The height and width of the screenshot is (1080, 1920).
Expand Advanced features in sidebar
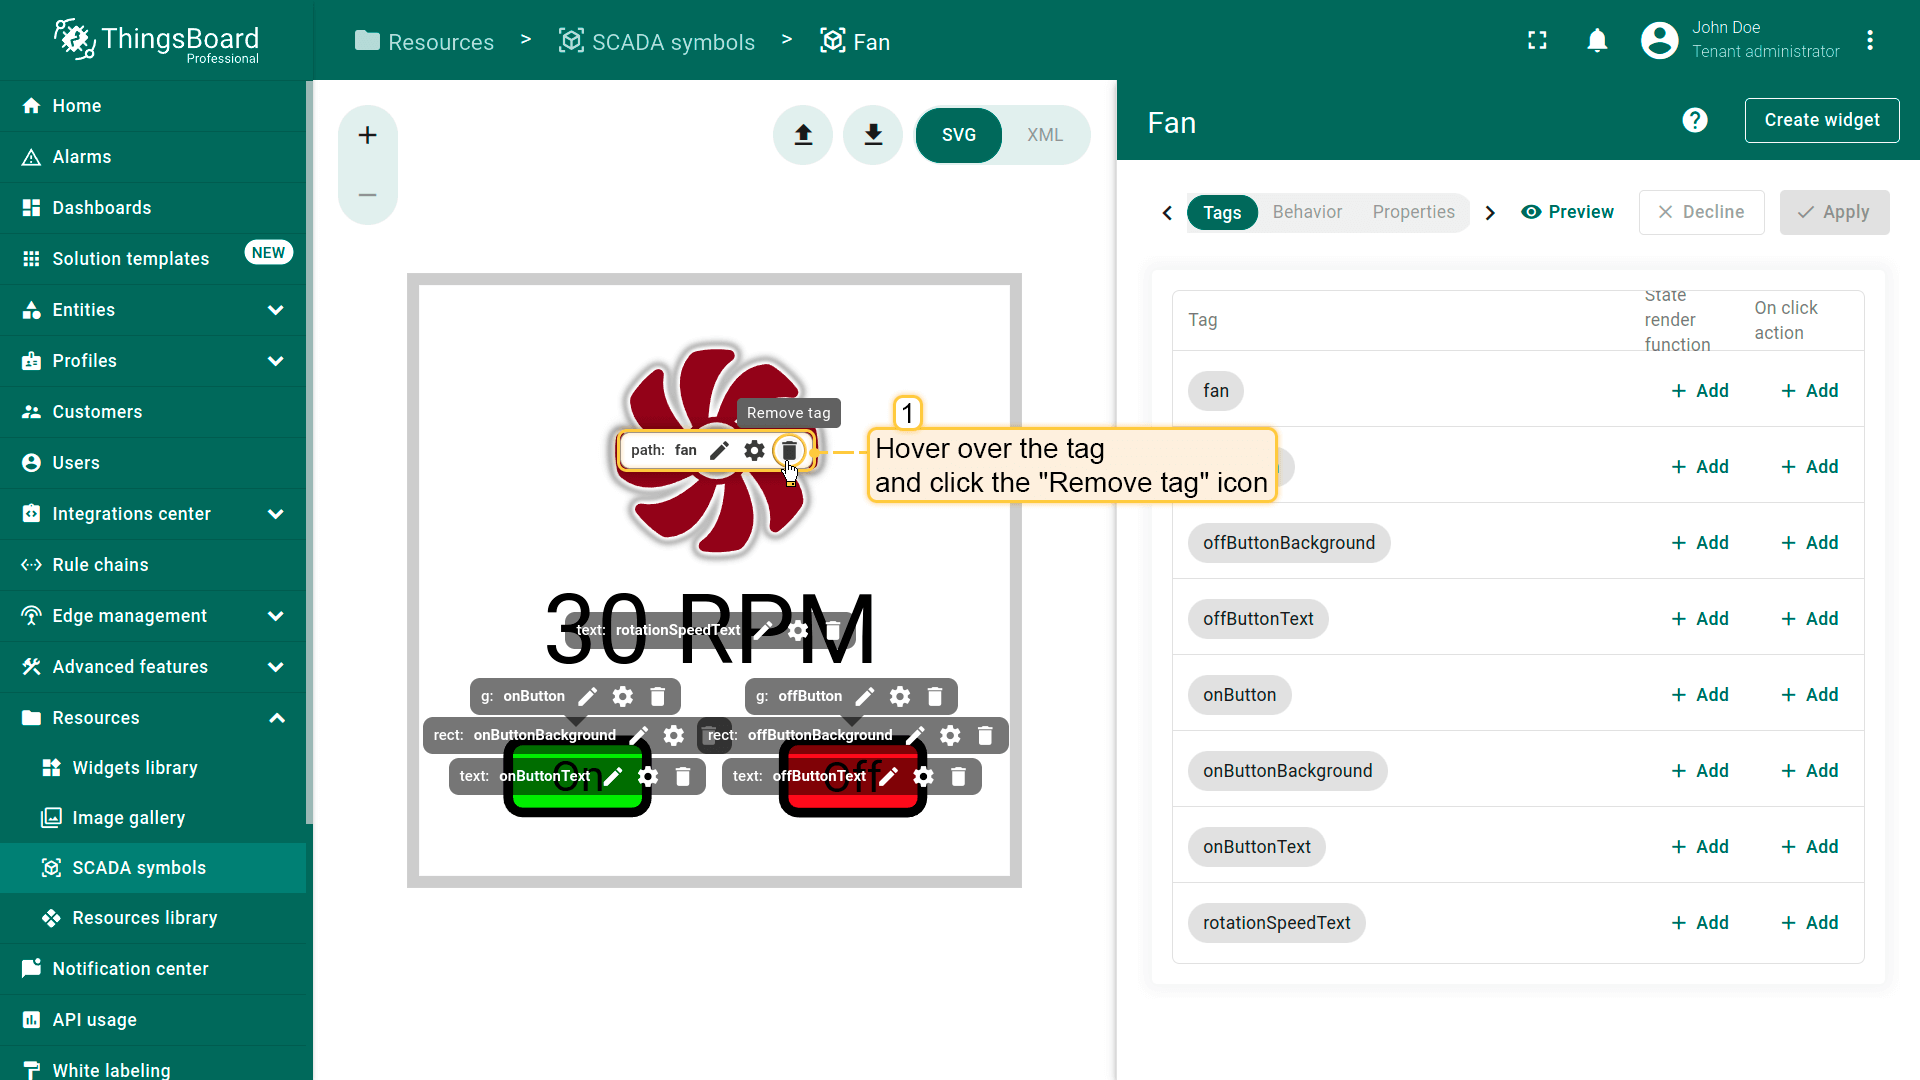click(275, 667)
